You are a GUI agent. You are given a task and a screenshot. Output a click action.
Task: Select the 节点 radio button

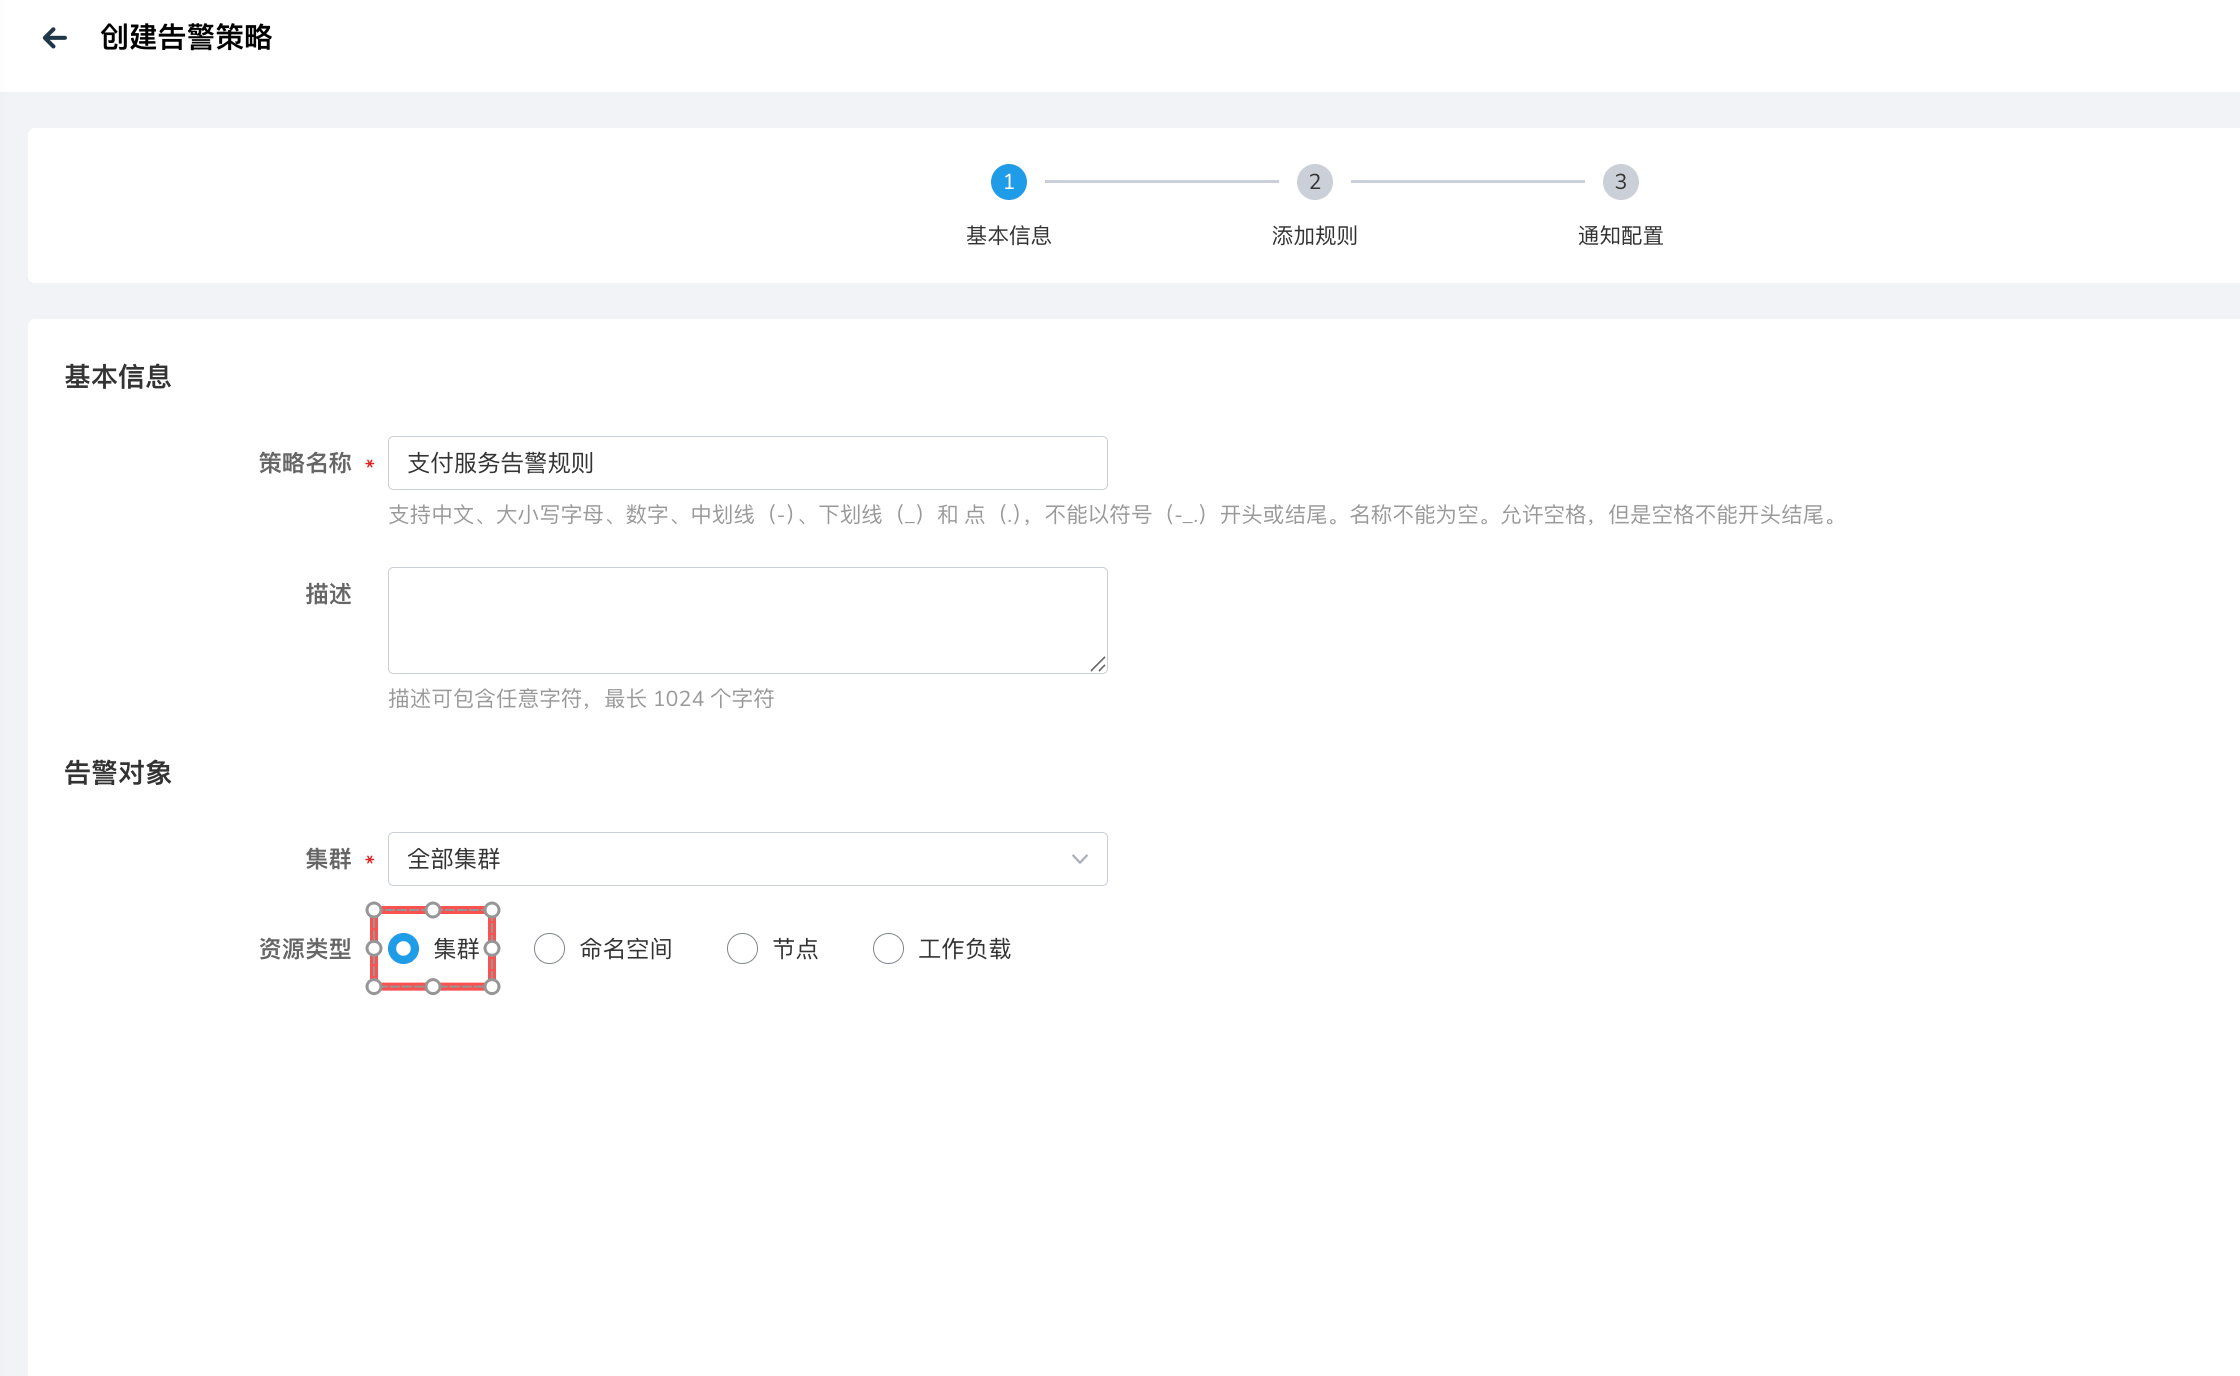(742, 948)
